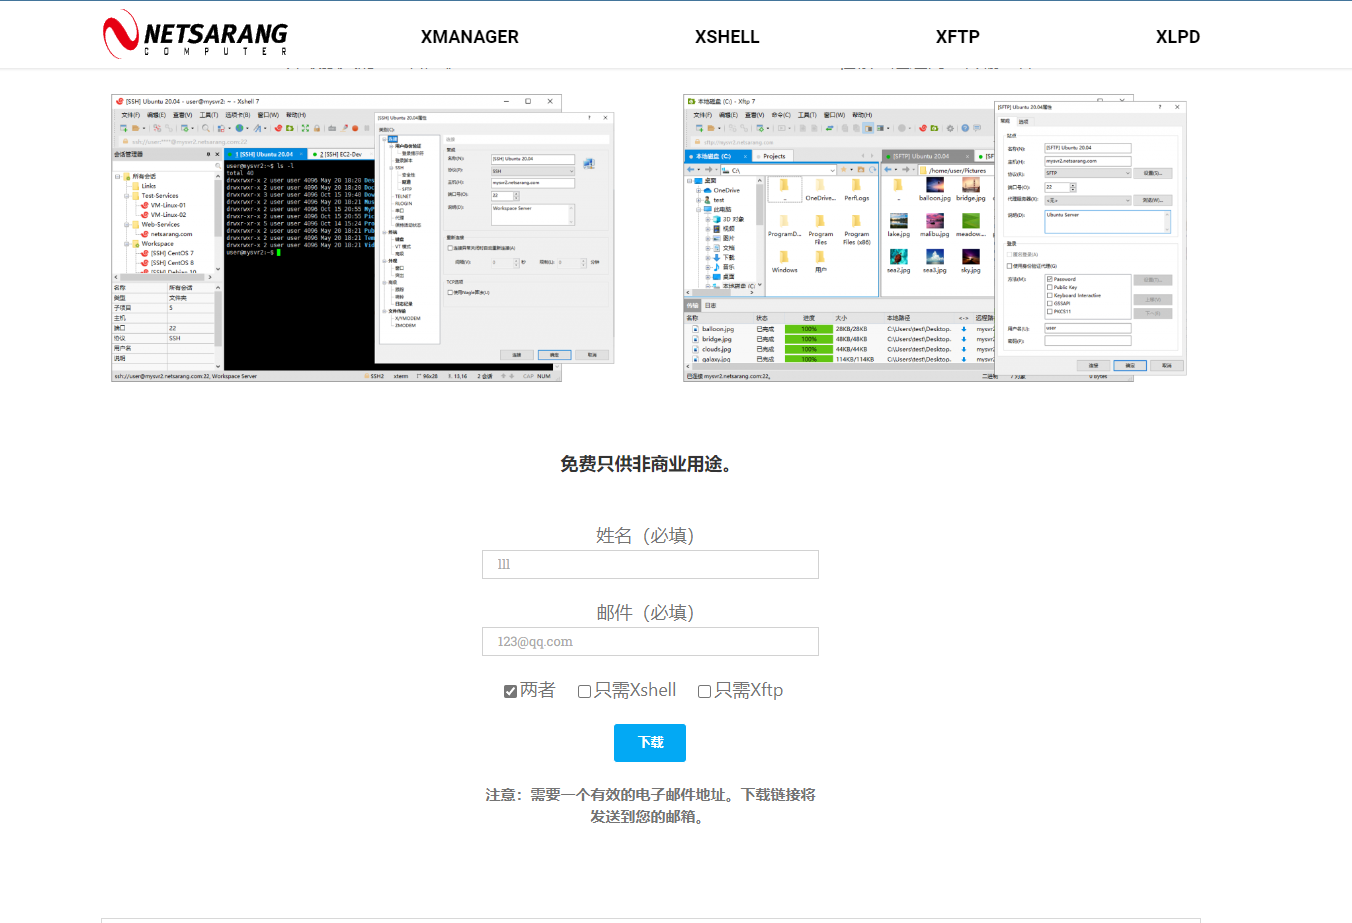Viewport: 1352px width, 923px height.
Task: Click the help question-mark icon in Xftp toolbar
Action: pyautogui.click(x=965, y=128)
